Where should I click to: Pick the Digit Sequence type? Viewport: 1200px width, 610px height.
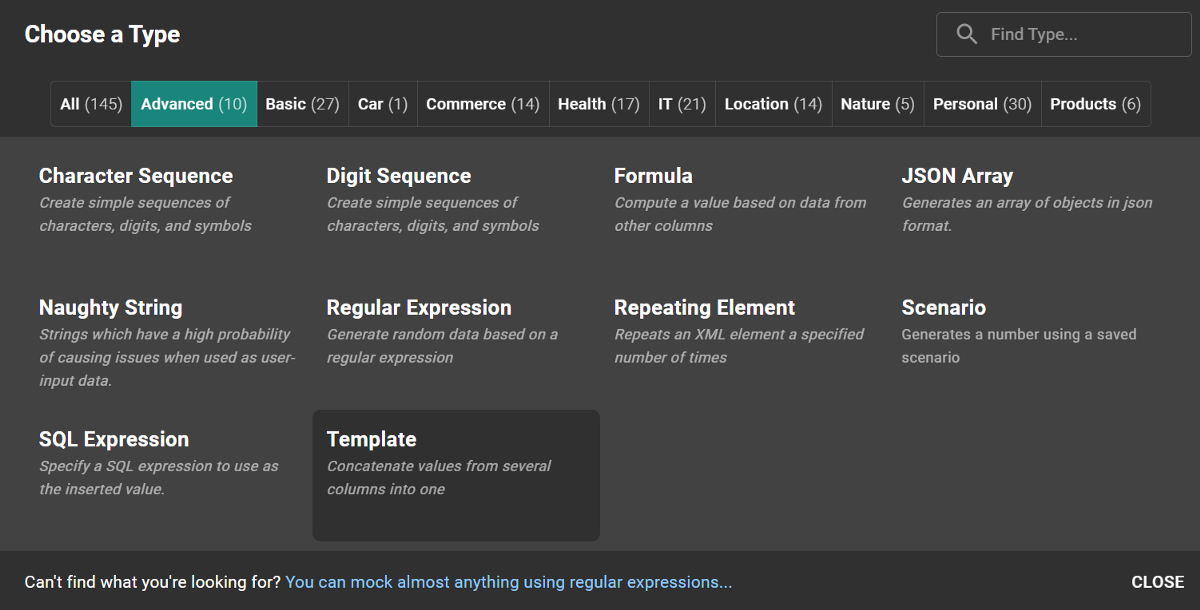(x=399, y=177)
